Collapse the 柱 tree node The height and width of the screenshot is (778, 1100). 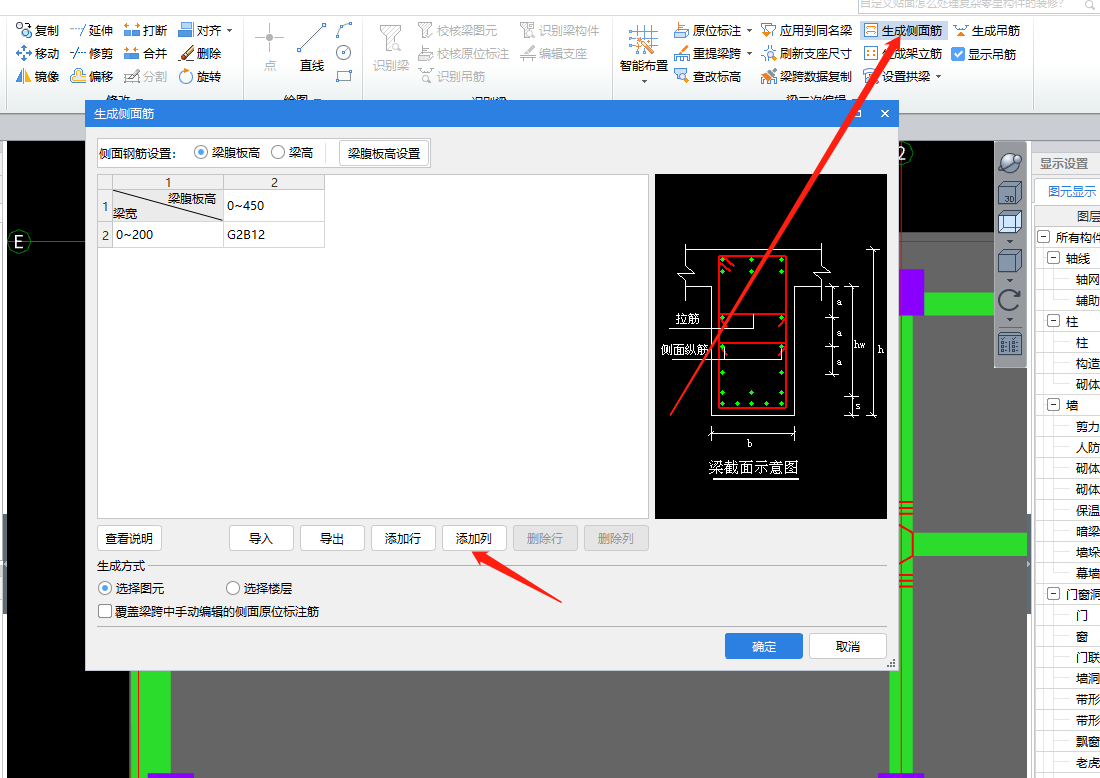(x=1053, y=321)
